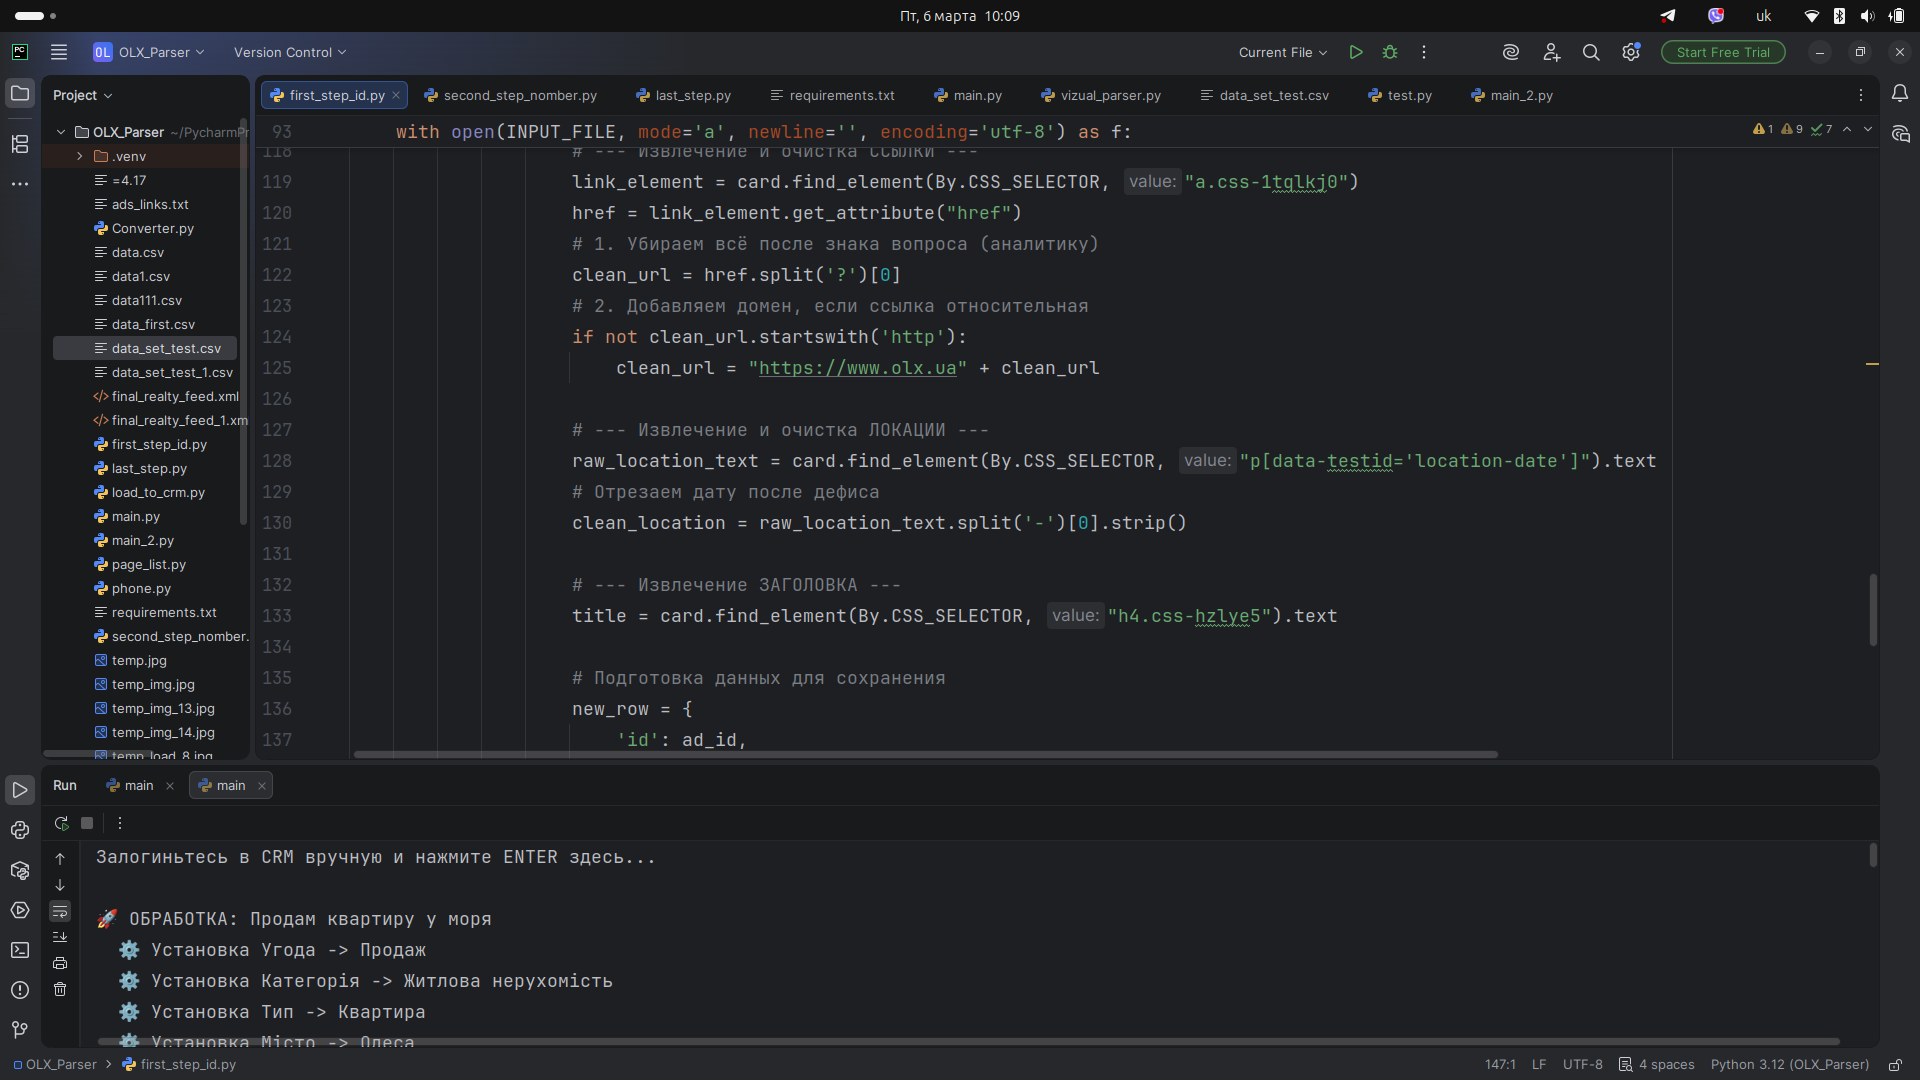Image resolution: width=1920 pixels, height=1080 pixels.
Task: Switch to the vizual_parser.py tab
Action: tap(1101, 95)
